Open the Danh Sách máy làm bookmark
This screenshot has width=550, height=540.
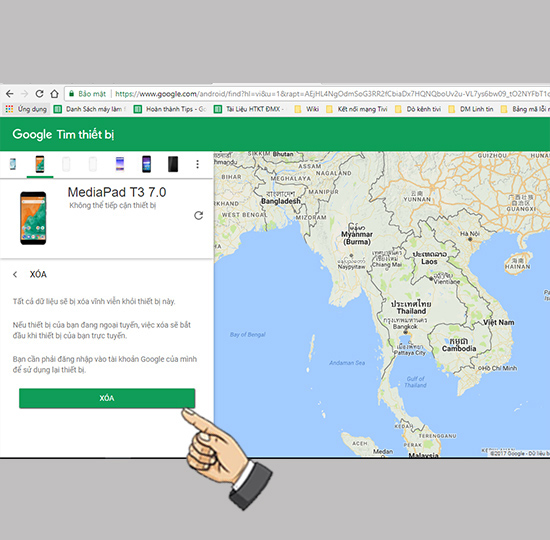(90, 109)
